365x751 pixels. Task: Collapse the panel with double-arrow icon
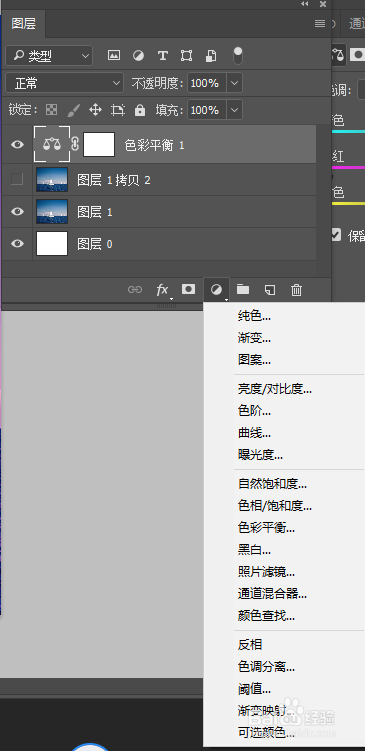[x=305, y=4]
